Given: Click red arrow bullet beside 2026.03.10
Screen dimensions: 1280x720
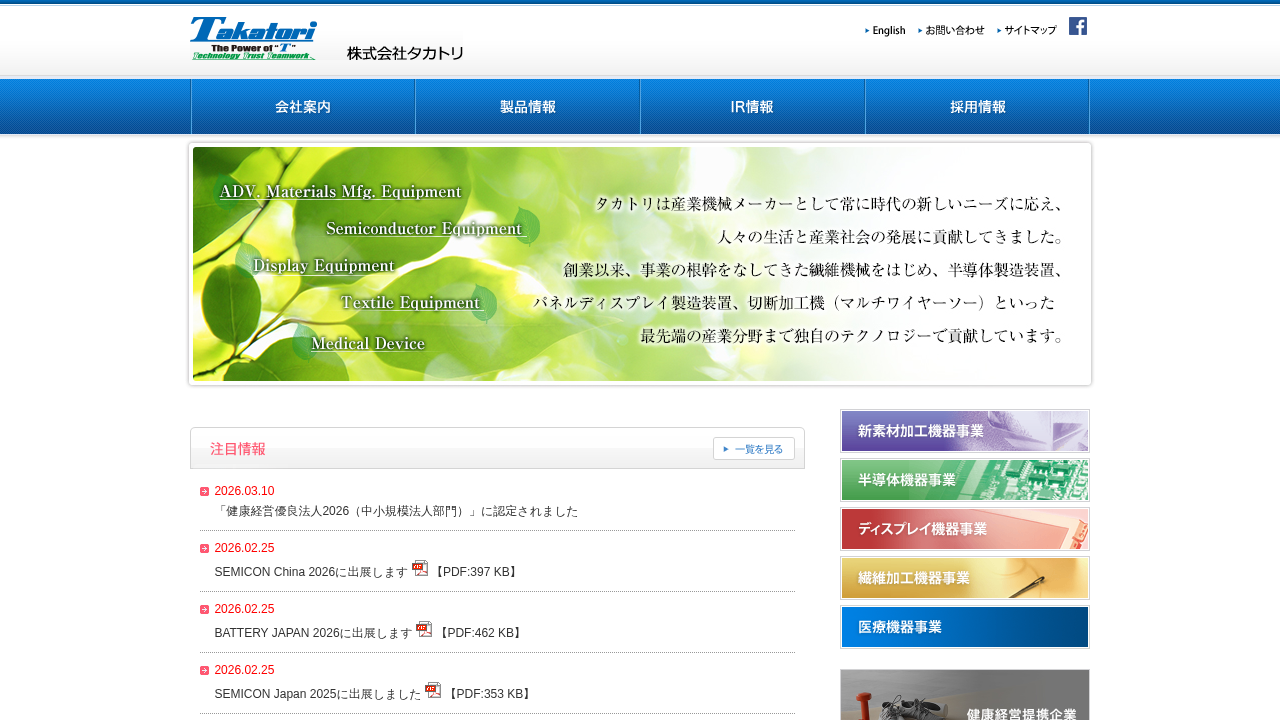Looking at the screenshot, I should click(204, 491).
